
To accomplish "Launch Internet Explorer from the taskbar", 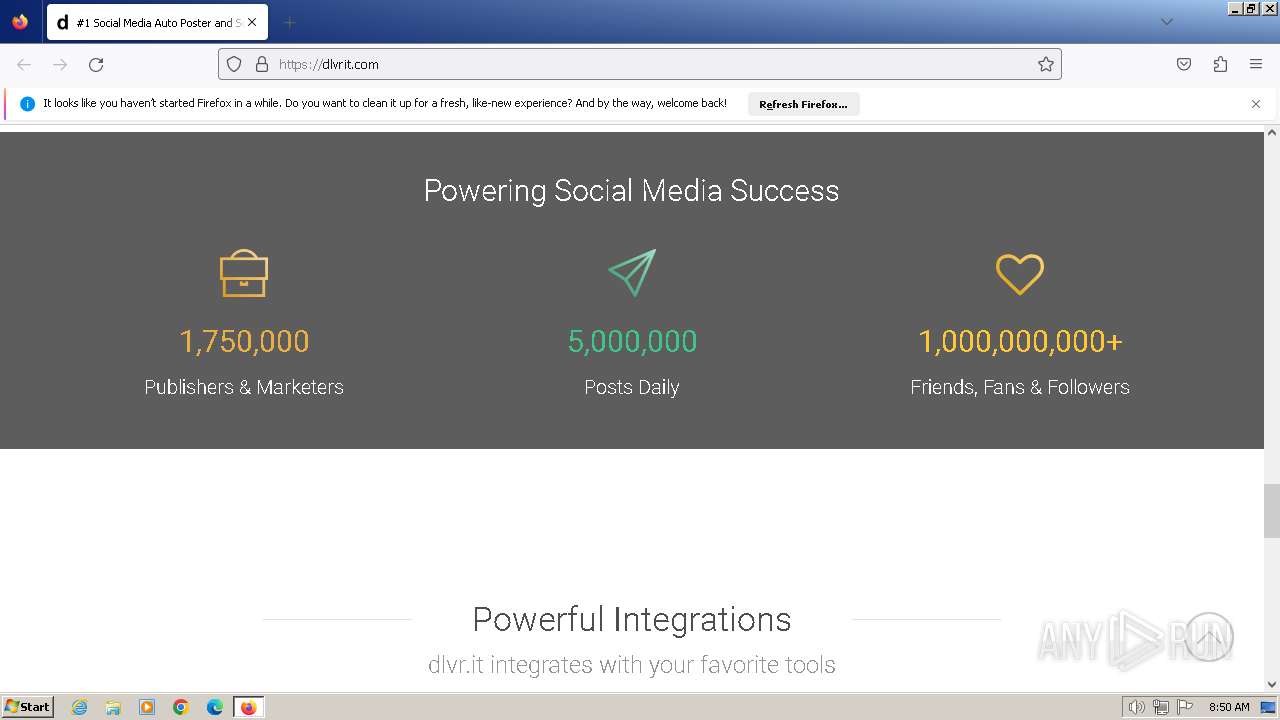I will 80,707.
